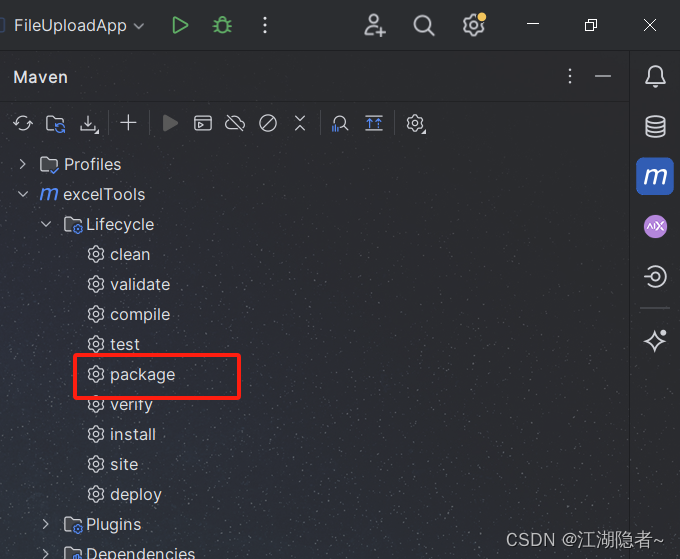Select the Lifecycle folder
This screenshot has height=559, width=680.
pyautogui.click(x=109, y=224)
